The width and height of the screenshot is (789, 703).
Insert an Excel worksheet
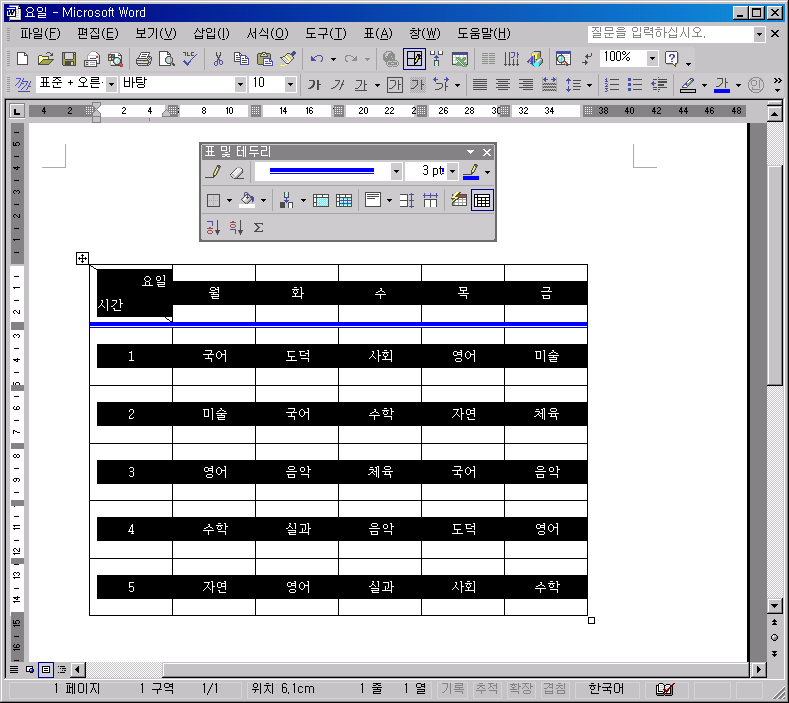(x=460, y=59)
